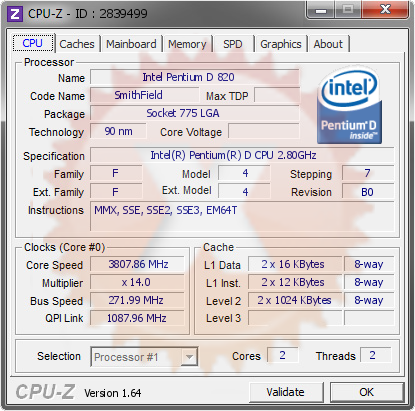The height and width of the screenshot is (411, 415).
Task: Click the 'Clocks (Core #0)' group label
Action: pos(64,247)
